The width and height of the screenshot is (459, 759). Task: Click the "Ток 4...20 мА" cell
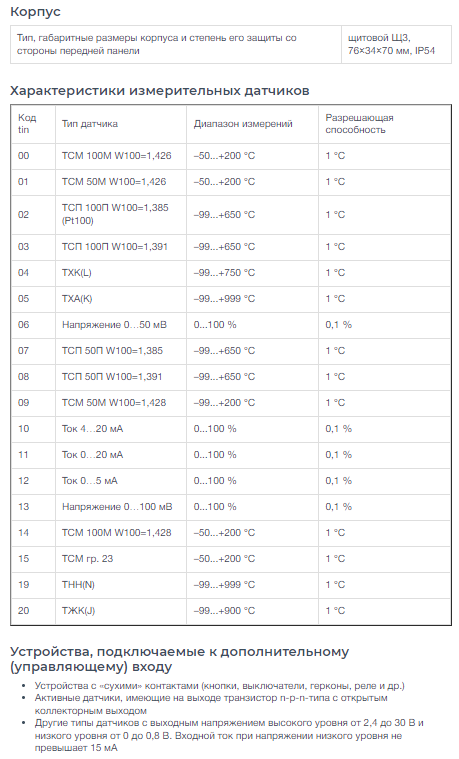pos(121,429)
